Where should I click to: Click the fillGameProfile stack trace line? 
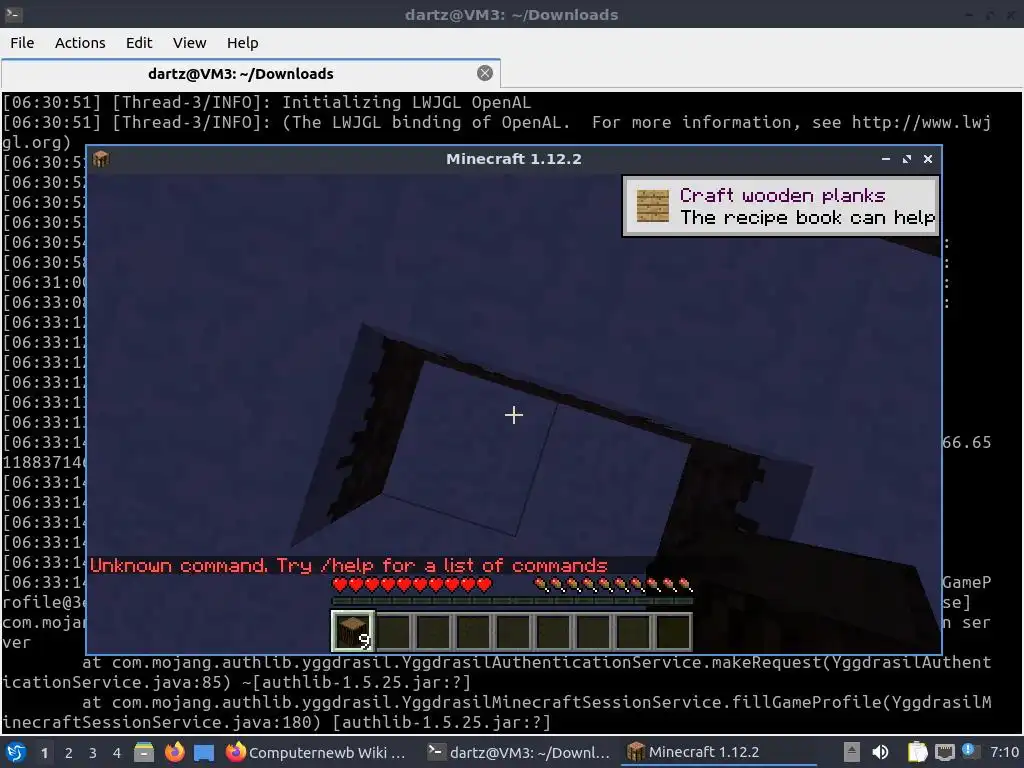tap(537, 703)
